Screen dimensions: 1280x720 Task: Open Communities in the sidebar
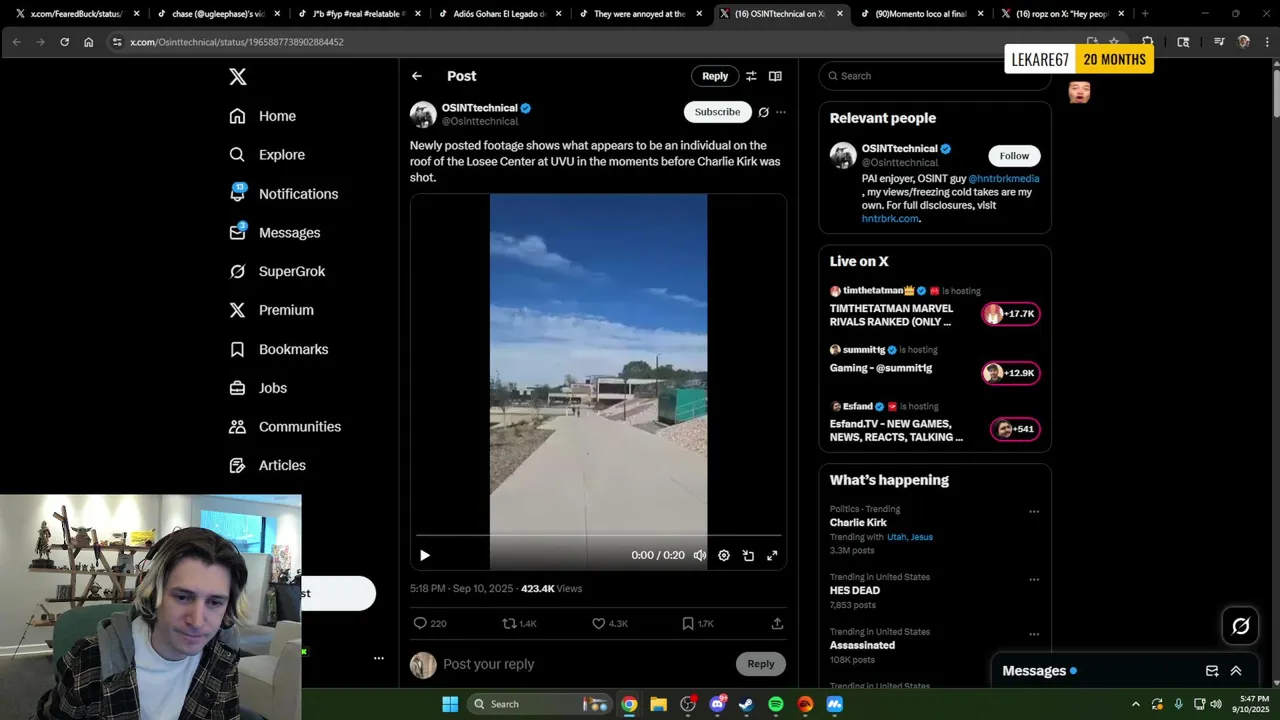[285, 426]
